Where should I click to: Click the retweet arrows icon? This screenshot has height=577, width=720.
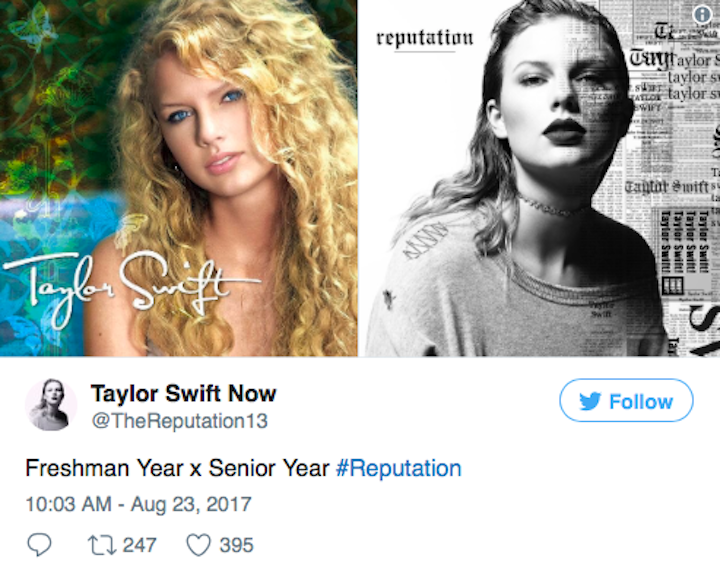(100, 545)
